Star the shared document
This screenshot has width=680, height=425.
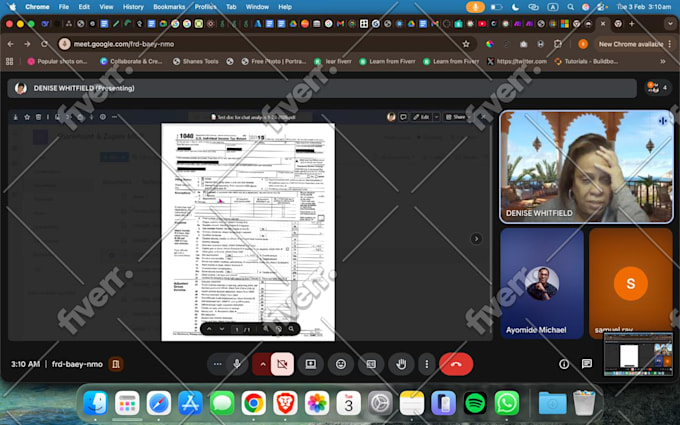click(x=27, y=117)
